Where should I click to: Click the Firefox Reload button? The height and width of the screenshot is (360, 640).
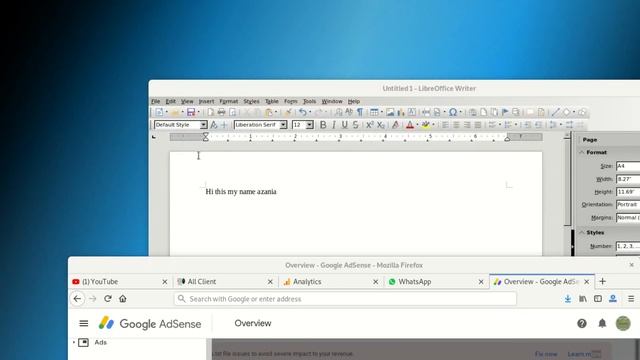[108, 299]
